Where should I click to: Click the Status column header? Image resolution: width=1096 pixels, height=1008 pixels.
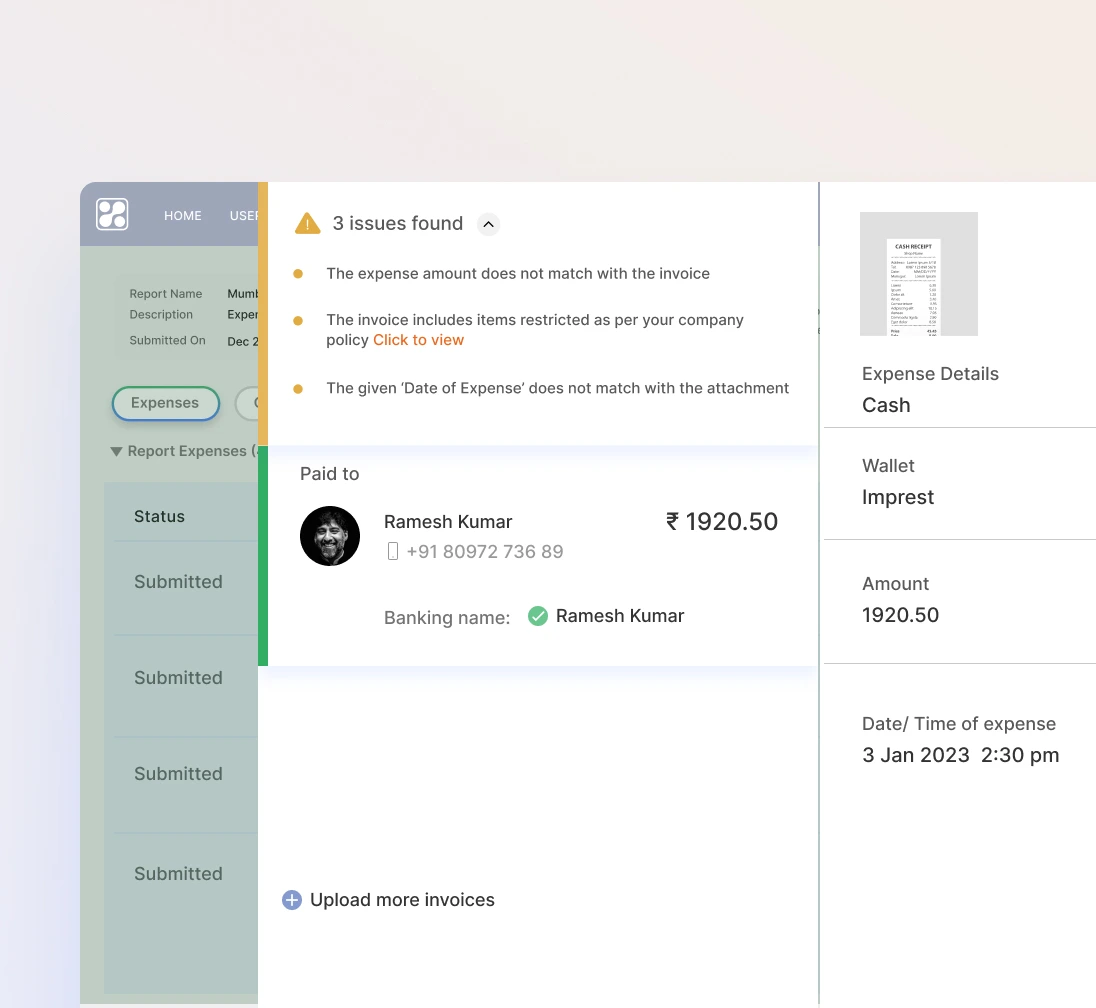pyautogui.click(x=159, y=517)
